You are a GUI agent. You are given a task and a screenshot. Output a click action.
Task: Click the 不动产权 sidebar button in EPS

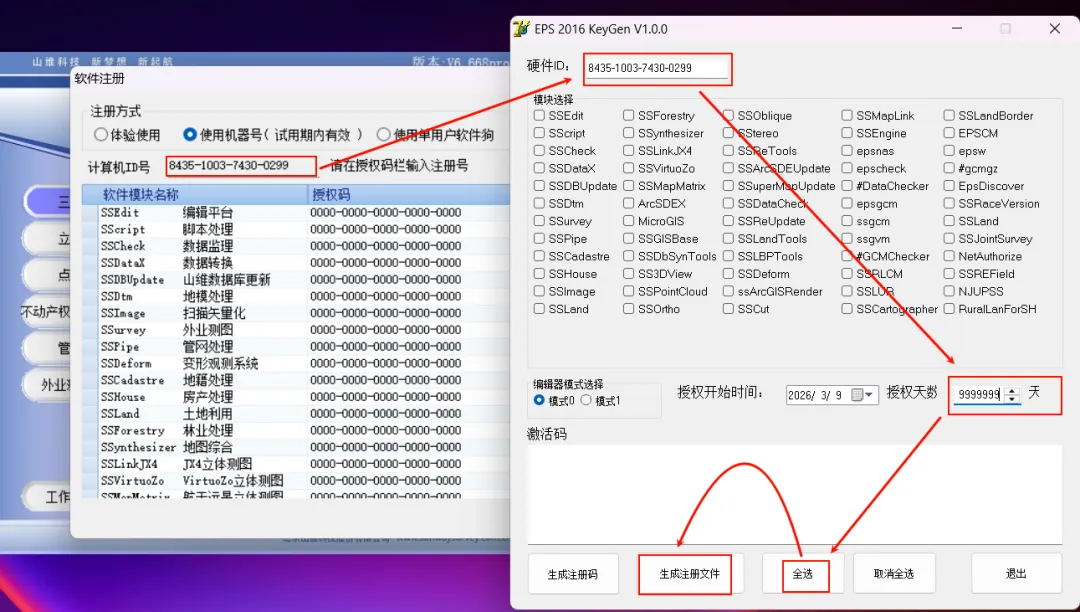click(x=45, y=312)
